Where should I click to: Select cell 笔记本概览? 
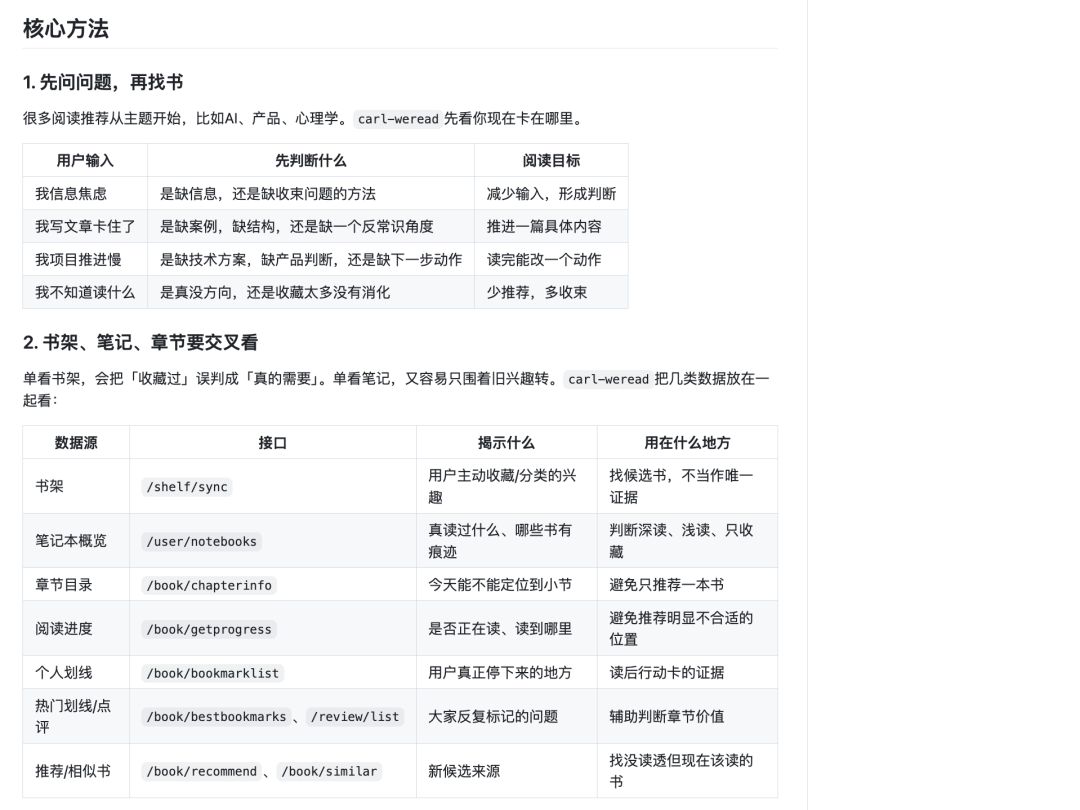(x=76, y=541)
